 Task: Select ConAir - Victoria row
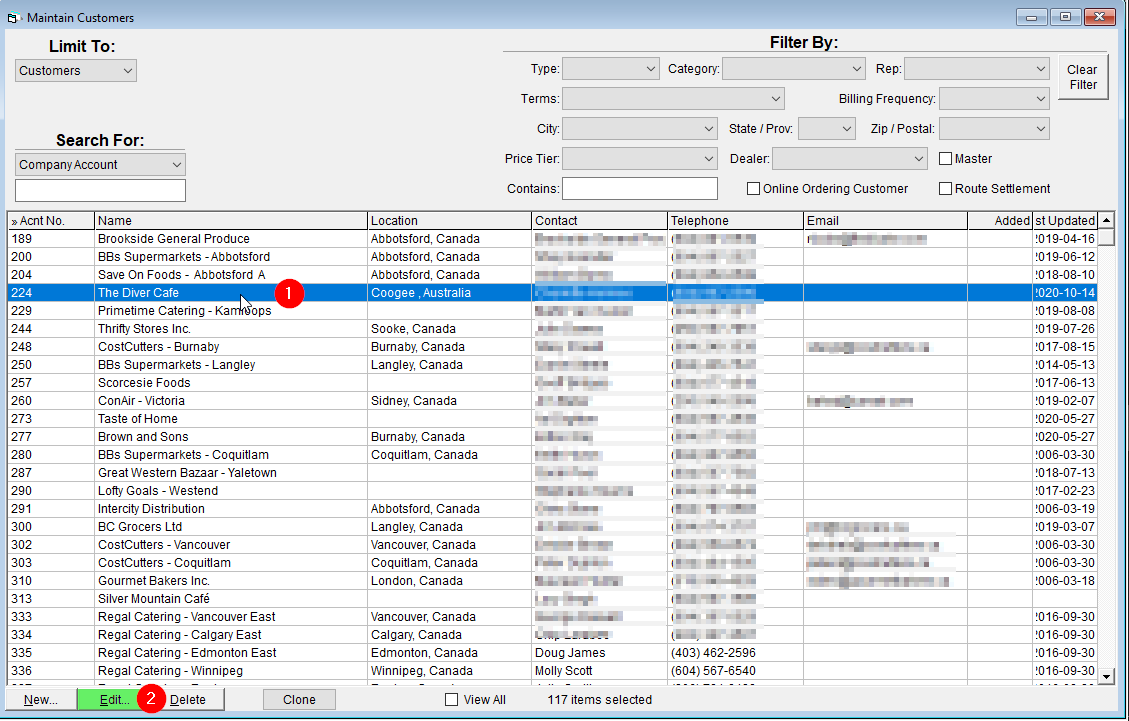[552, 400]
